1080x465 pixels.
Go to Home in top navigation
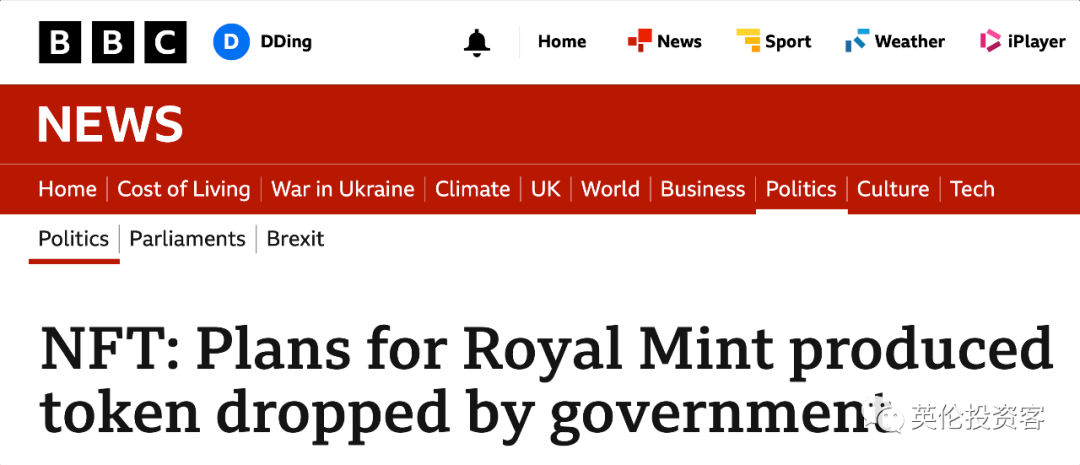click(x=562, y=41)
